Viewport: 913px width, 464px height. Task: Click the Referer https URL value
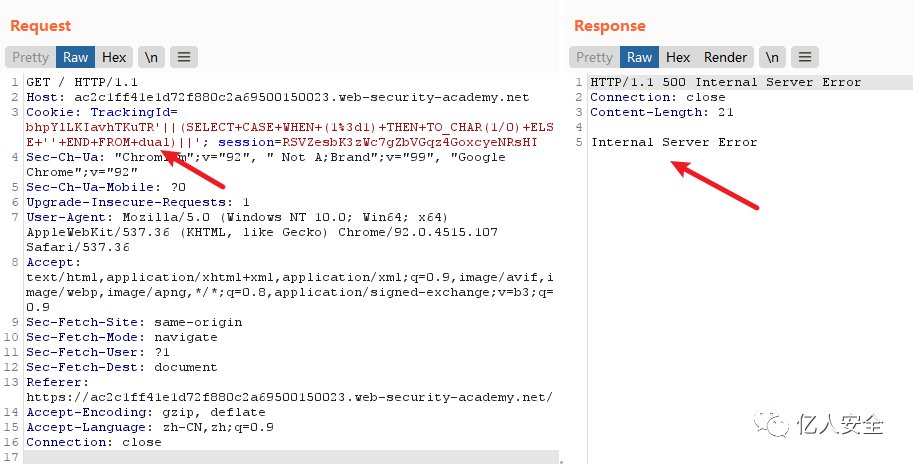tap(289, 397)
